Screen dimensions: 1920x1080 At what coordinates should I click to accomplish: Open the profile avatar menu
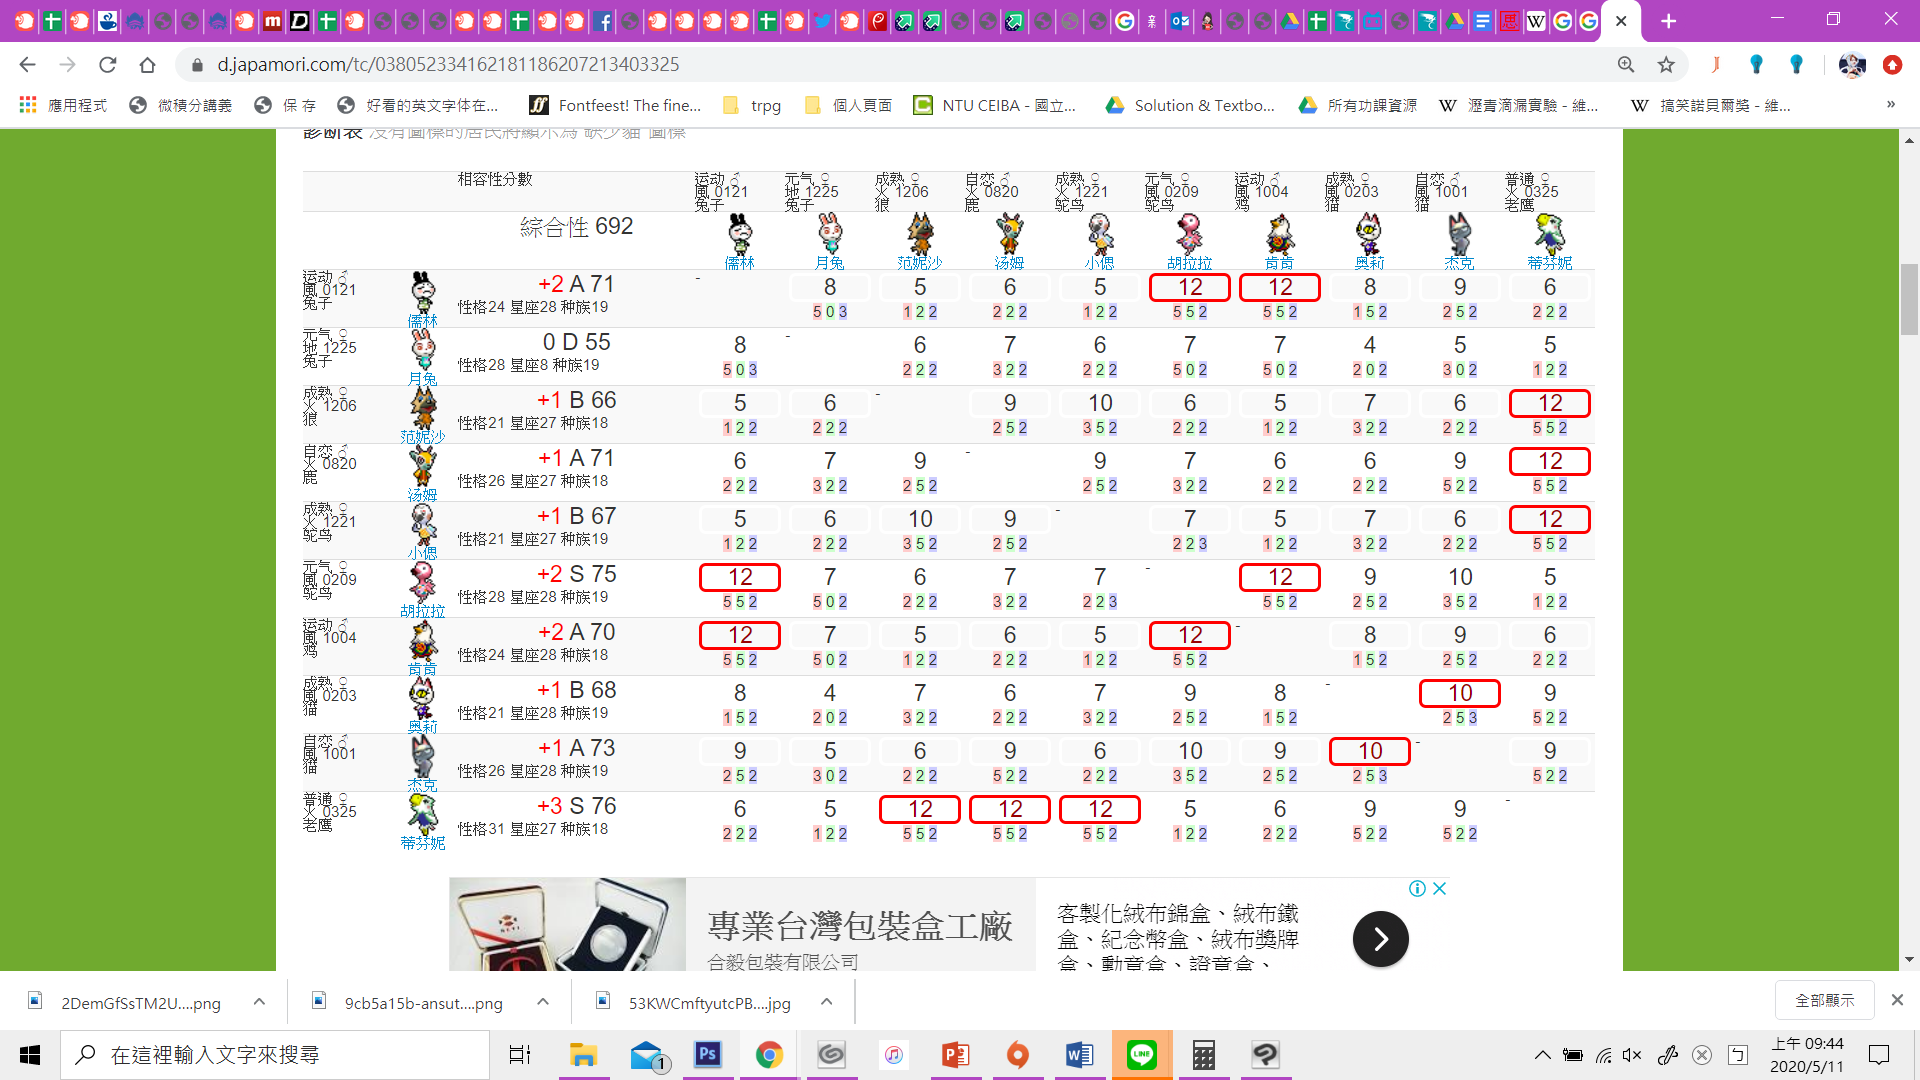pos(1852,65)
